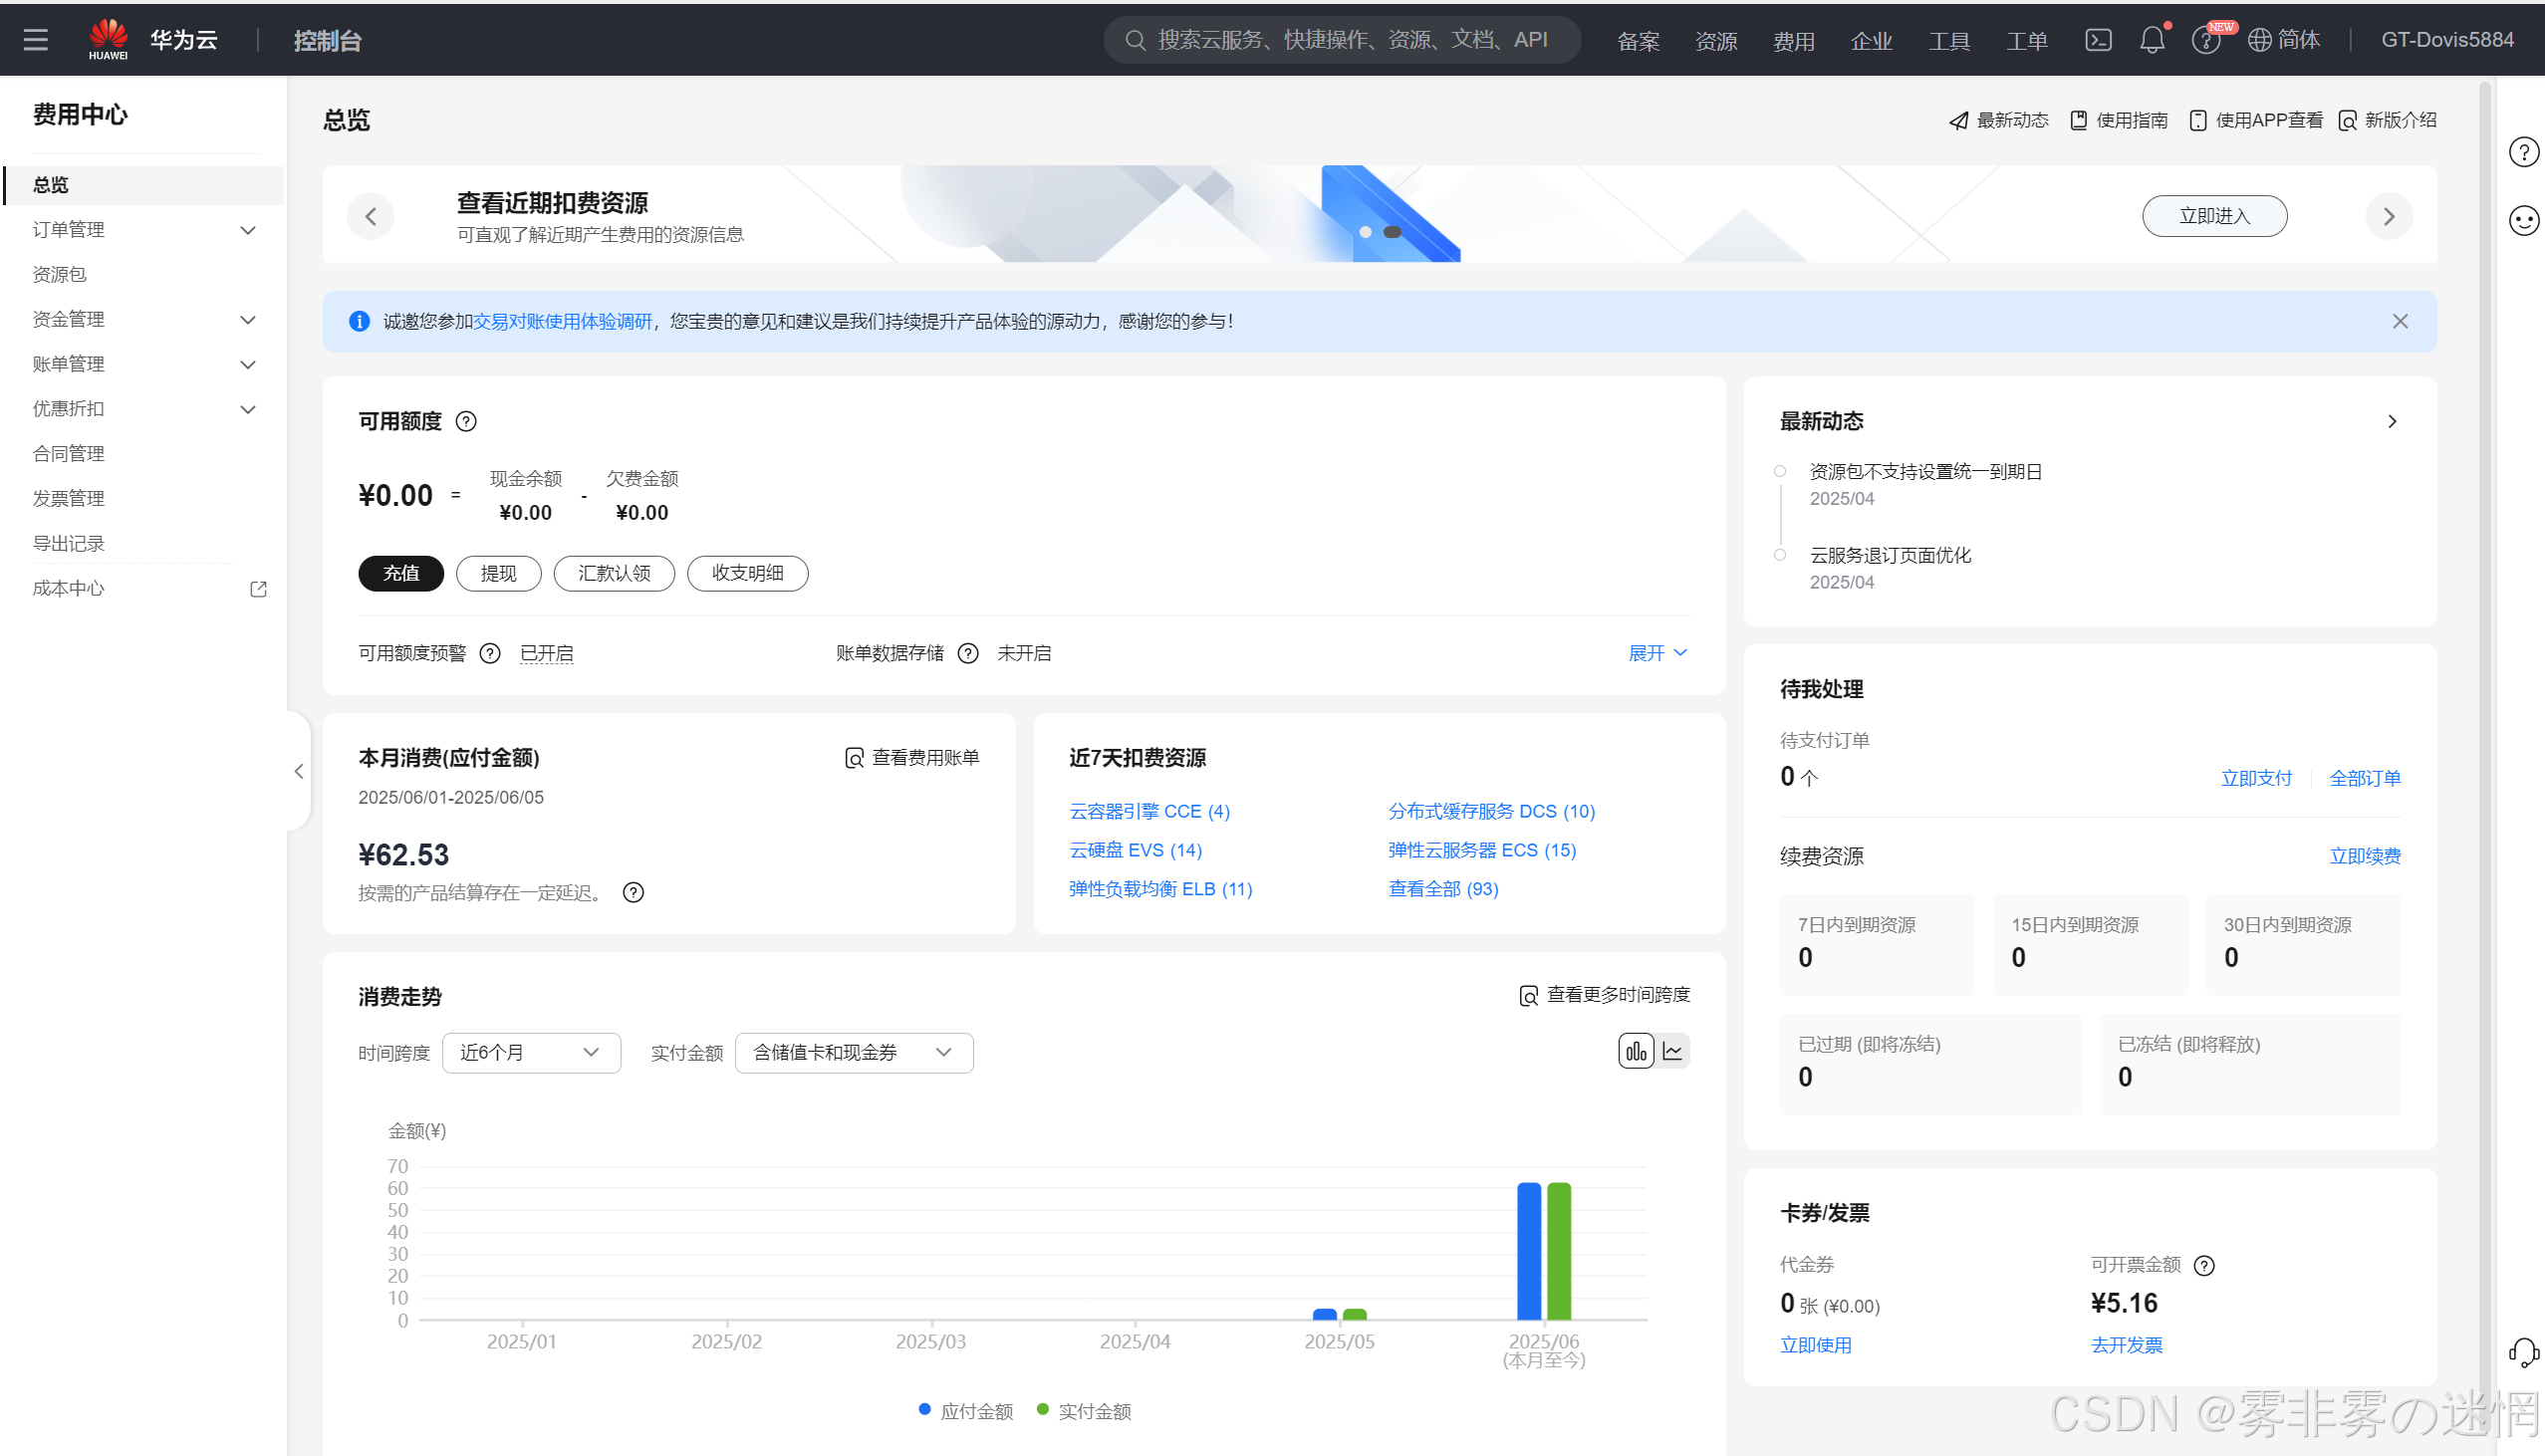Click 查看全部 (93) link
Viewport: 2545px width, 1456px height.
1443,889
